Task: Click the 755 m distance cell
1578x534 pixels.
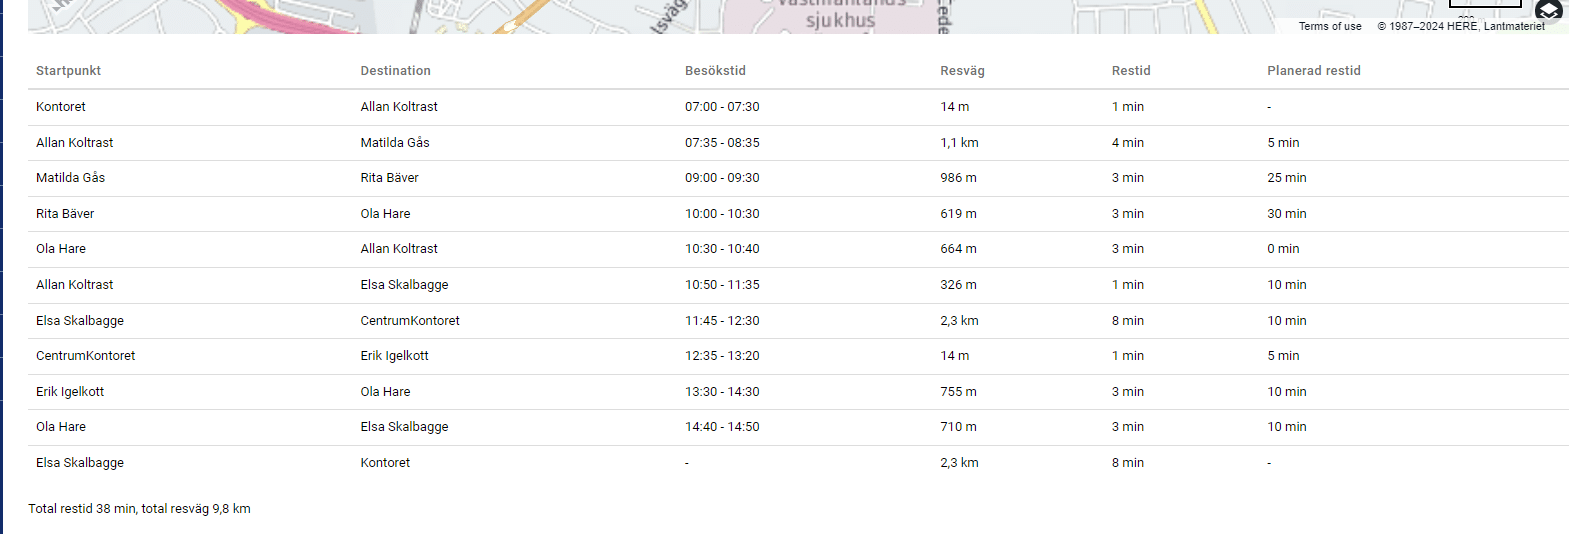Action: (958, 392)
